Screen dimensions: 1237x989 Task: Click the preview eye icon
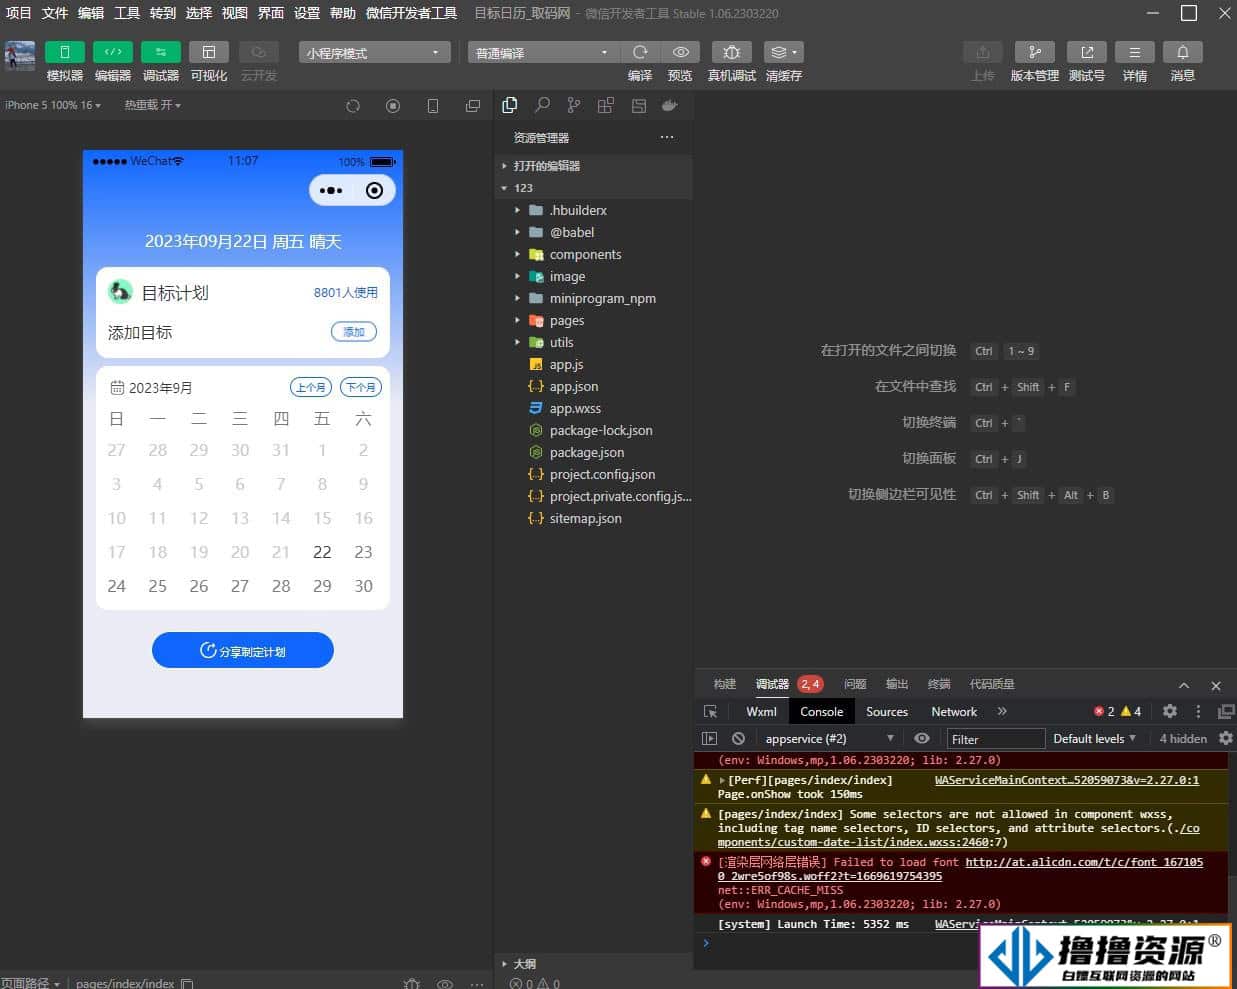(680, 52)
